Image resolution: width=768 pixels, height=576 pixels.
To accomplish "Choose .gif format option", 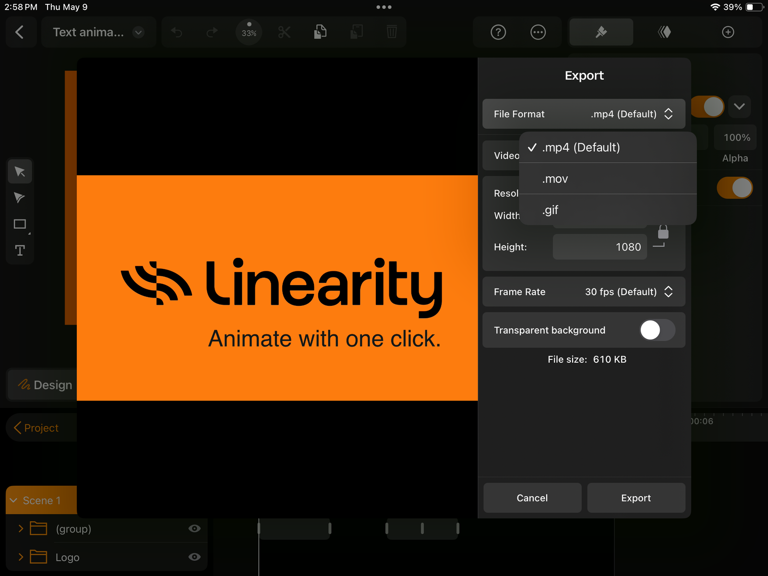I will tap(607, 210).
